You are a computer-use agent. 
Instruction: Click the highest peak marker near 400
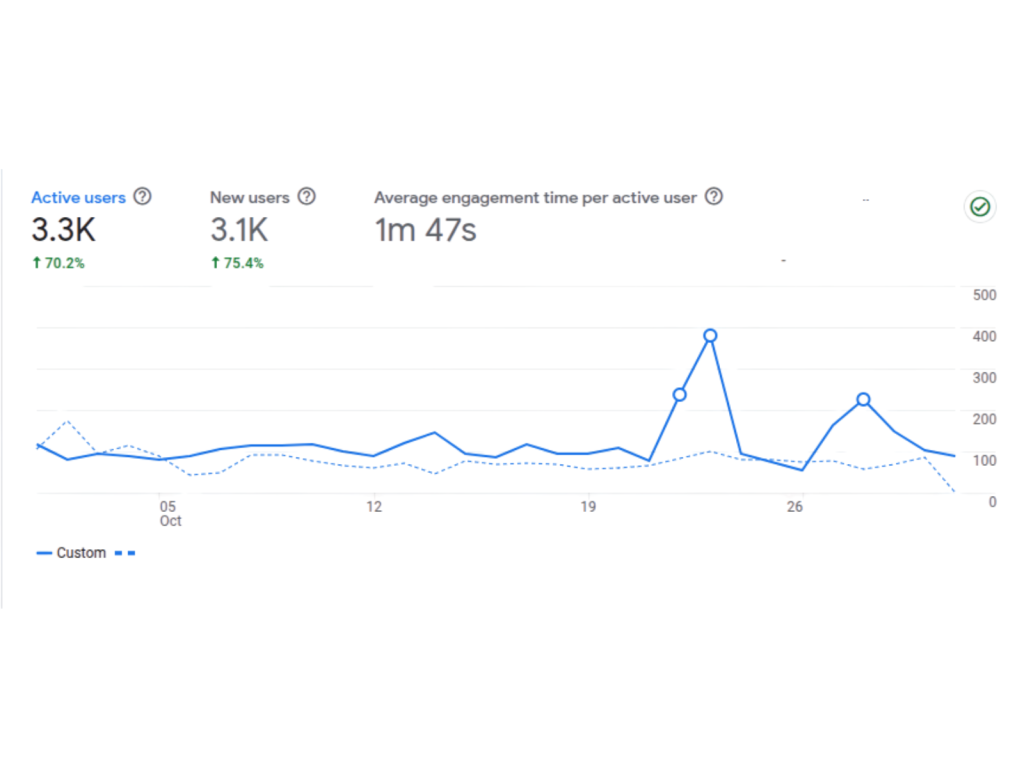(710, 336)
